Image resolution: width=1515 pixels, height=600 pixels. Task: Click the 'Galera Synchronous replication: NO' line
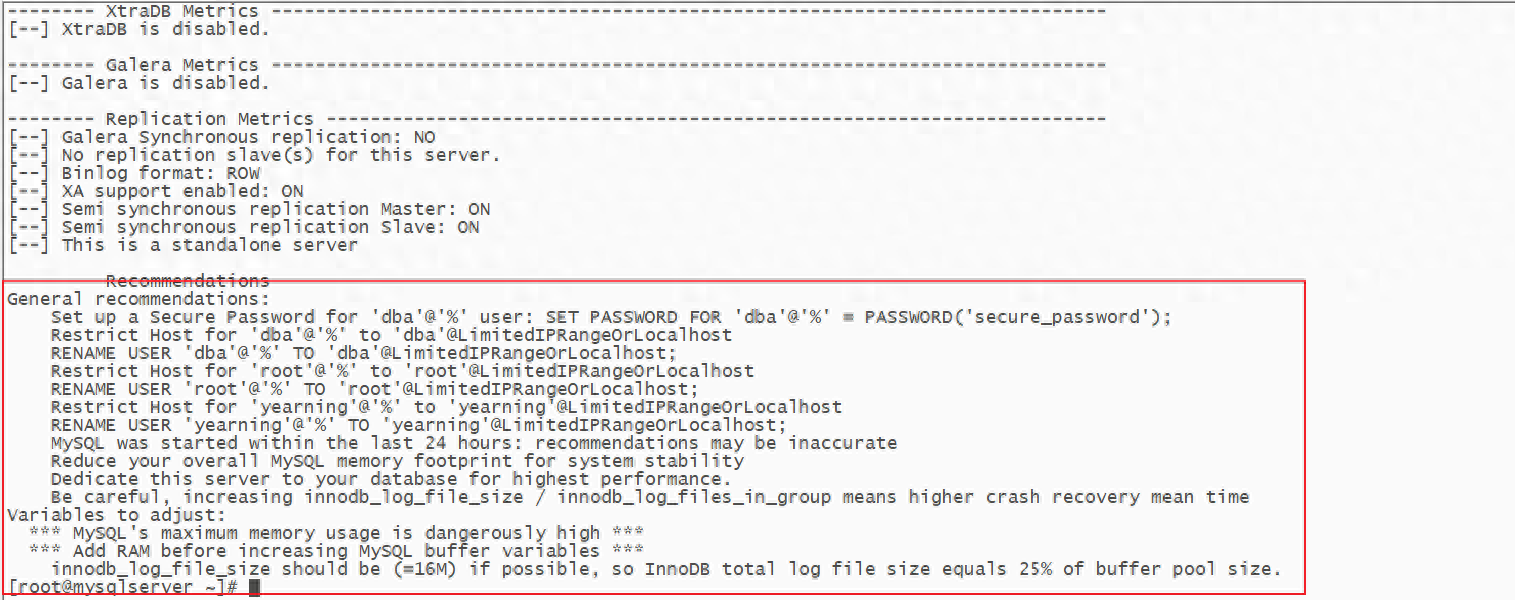coord(221,137)
